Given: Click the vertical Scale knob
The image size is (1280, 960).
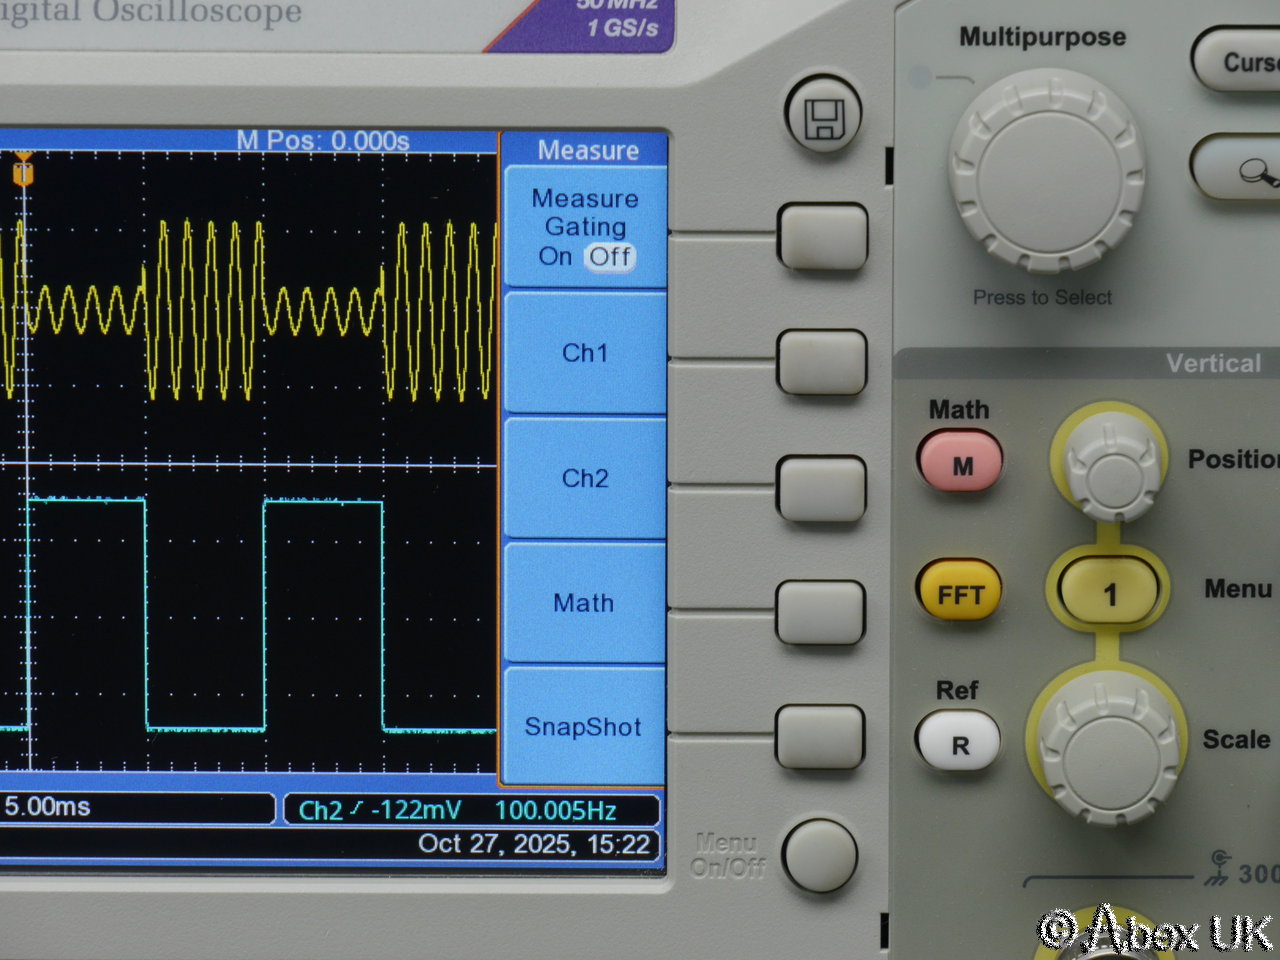Looking at the screenshot, I should [x=1108, y=747].
